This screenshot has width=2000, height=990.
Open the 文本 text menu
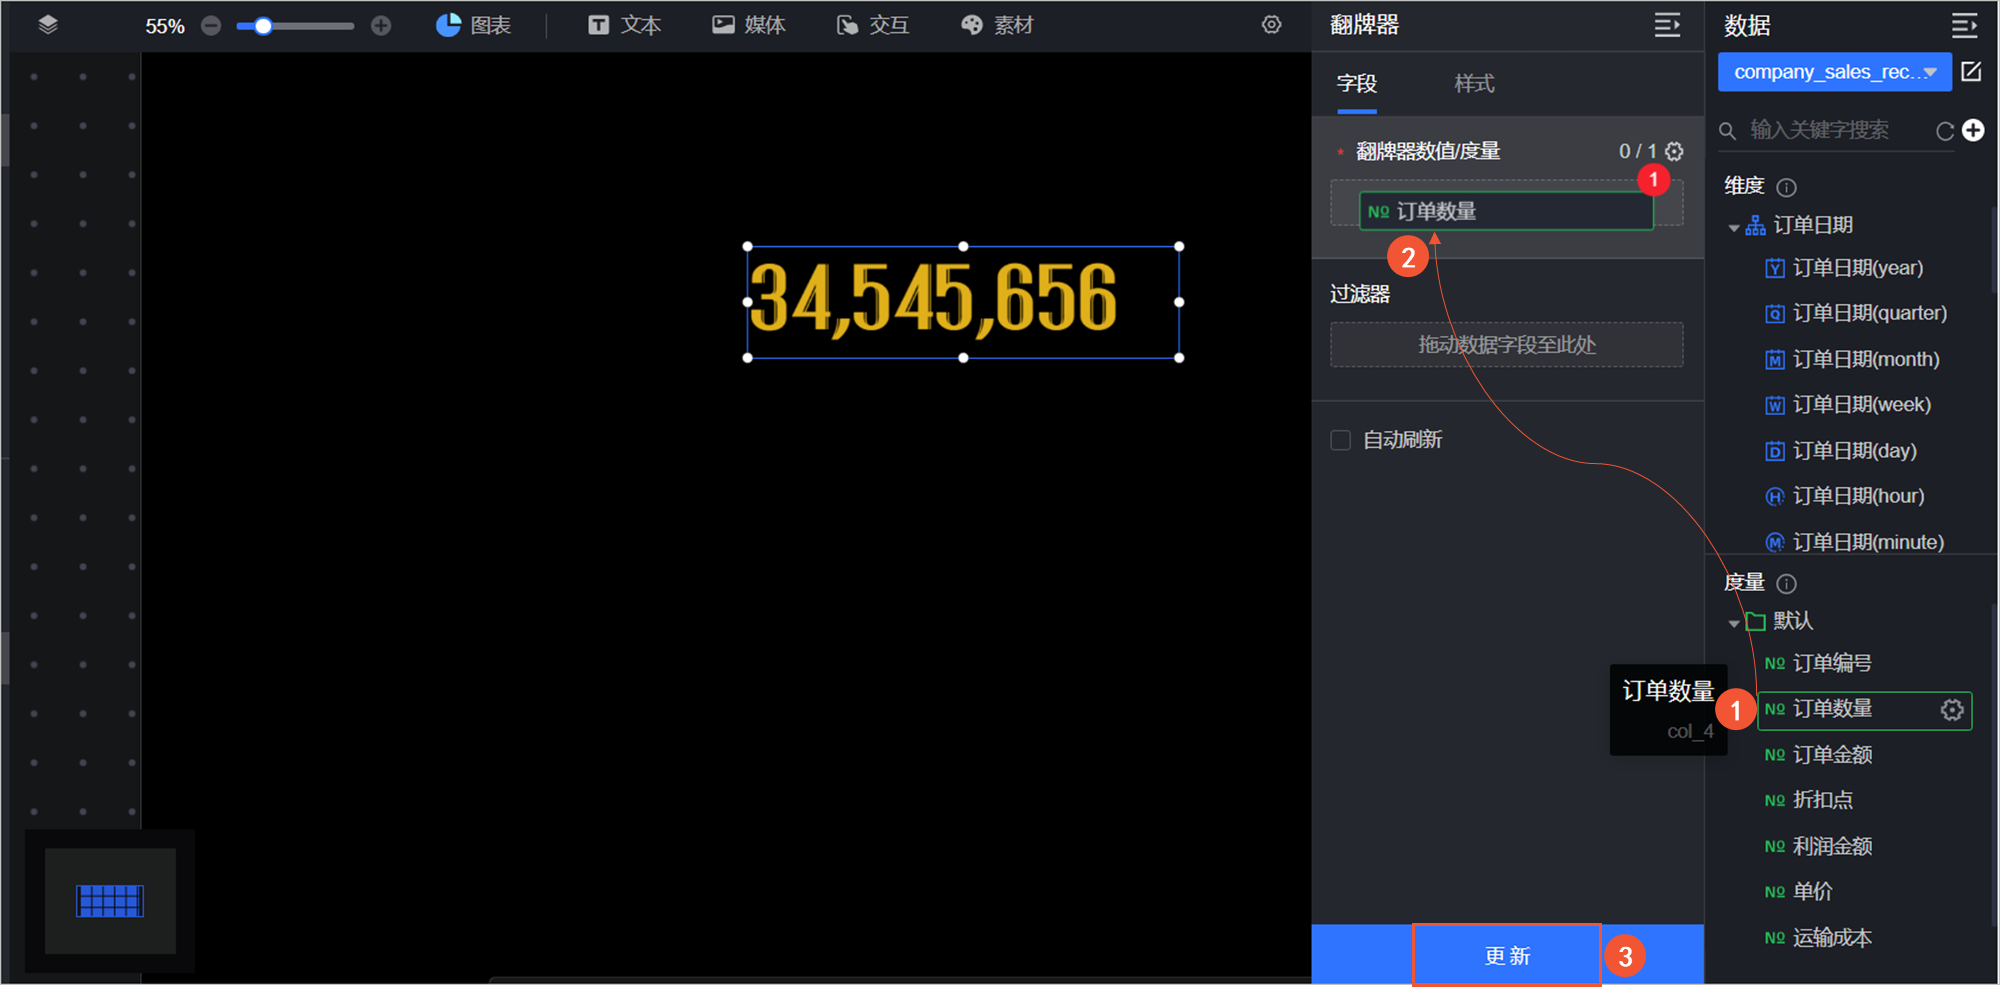[x=624, y=25]
